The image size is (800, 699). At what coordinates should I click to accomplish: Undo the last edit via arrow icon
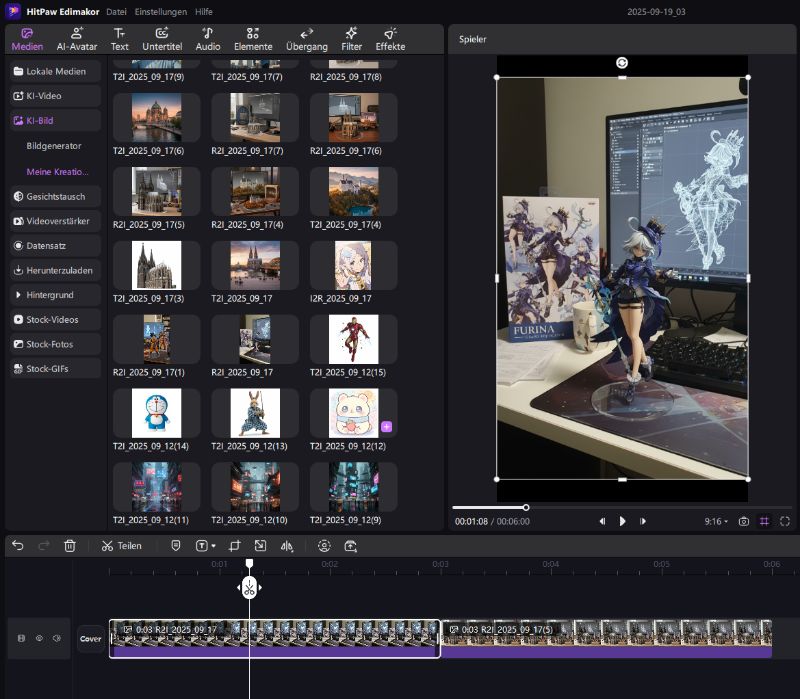click(x=18, y=545)
